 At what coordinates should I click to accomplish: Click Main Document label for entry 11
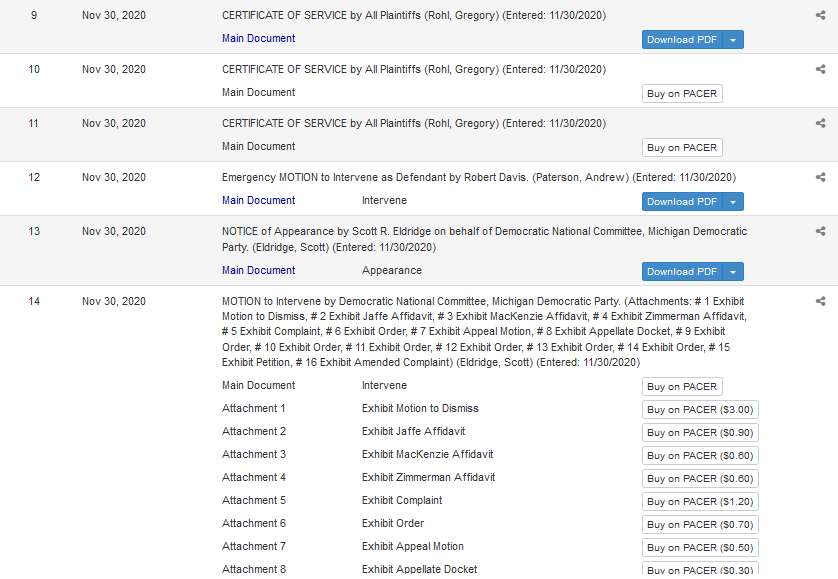(259, 146)
